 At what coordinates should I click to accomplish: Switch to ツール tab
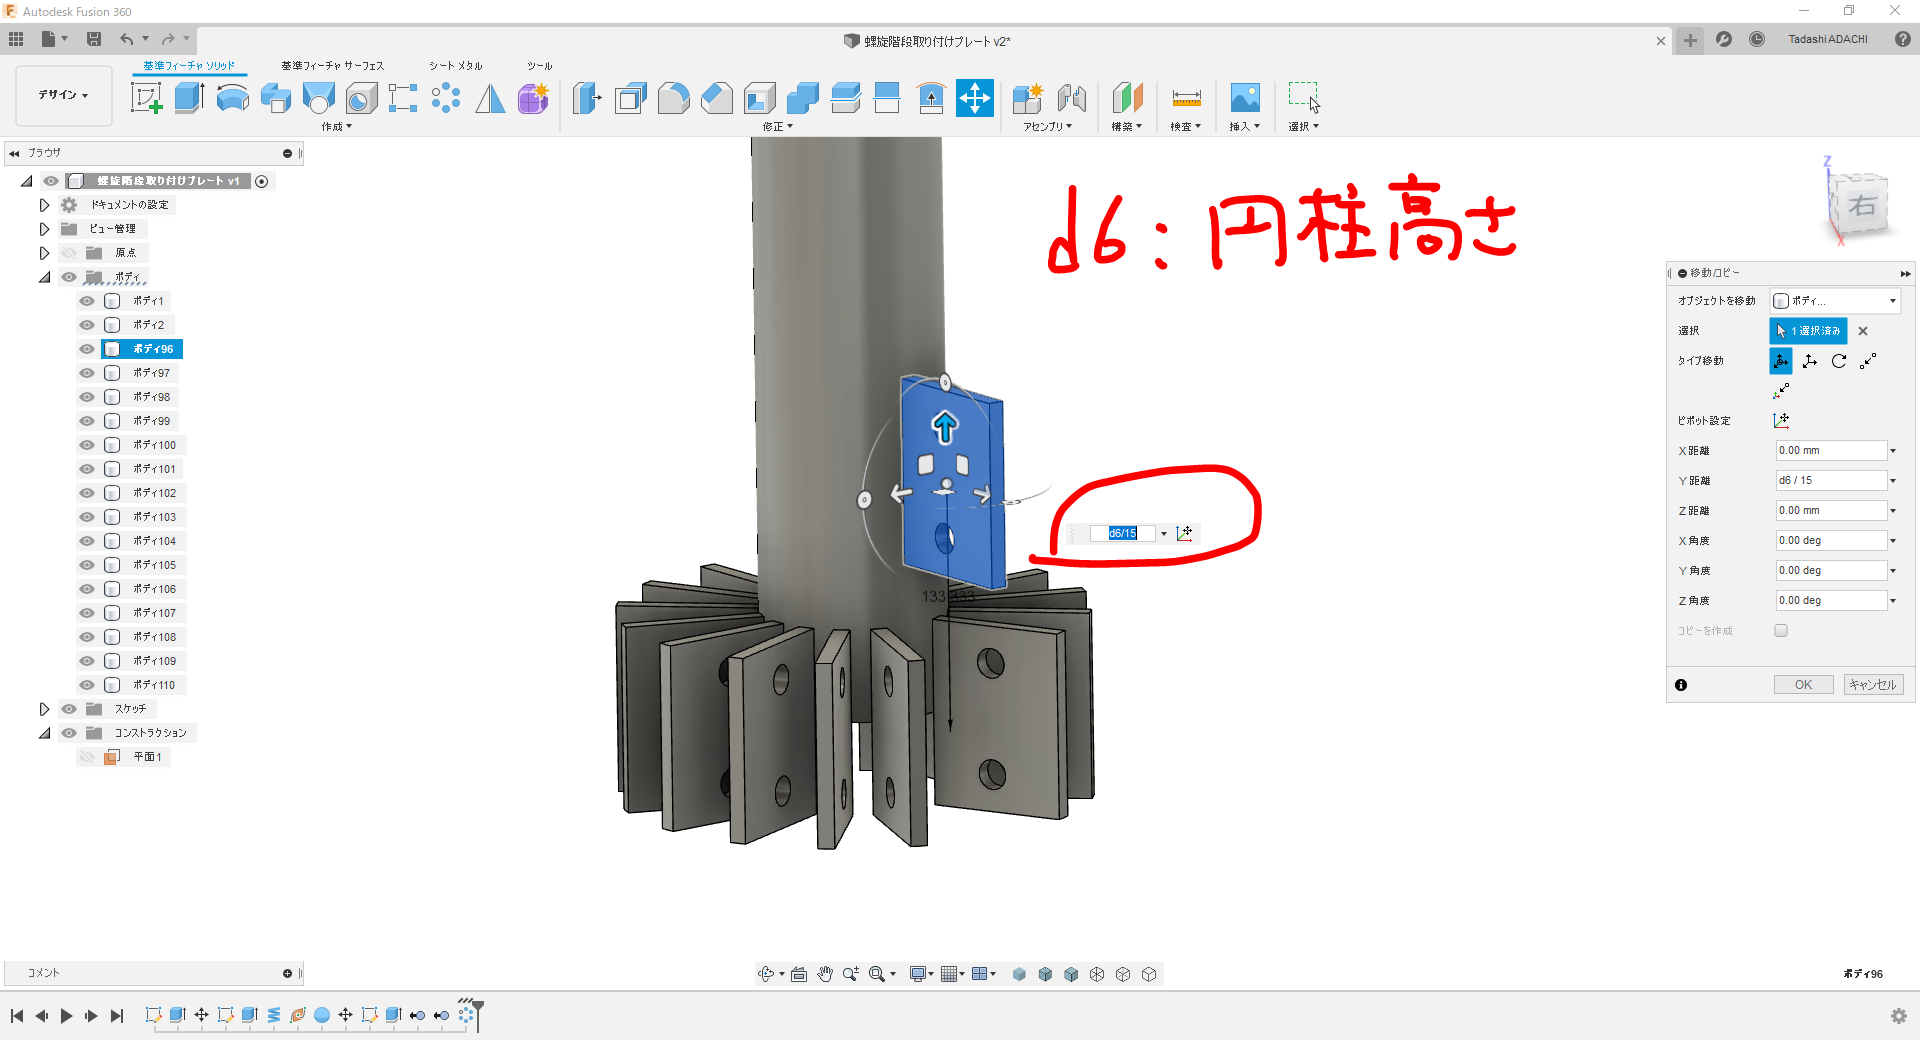(540, 66)
